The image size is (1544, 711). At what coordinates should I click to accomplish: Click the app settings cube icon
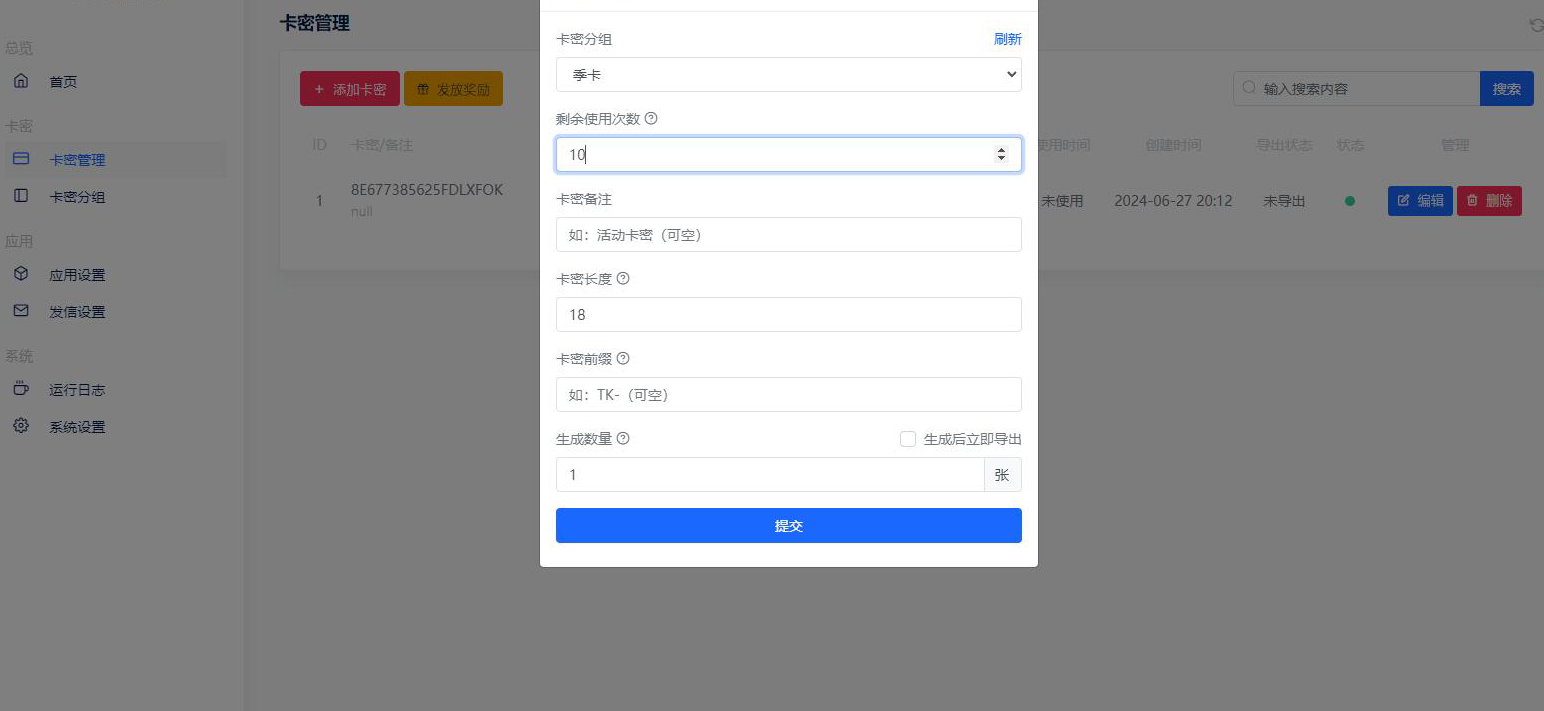pos(21,274)
